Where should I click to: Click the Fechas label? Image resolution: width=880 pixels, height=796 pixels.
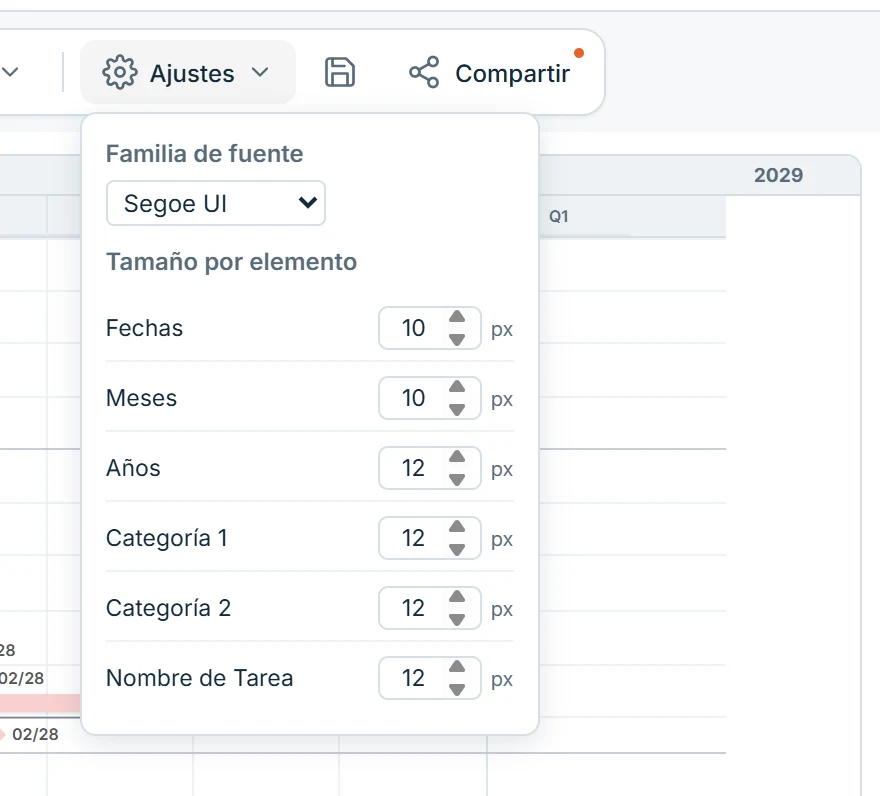pos(144,328)
